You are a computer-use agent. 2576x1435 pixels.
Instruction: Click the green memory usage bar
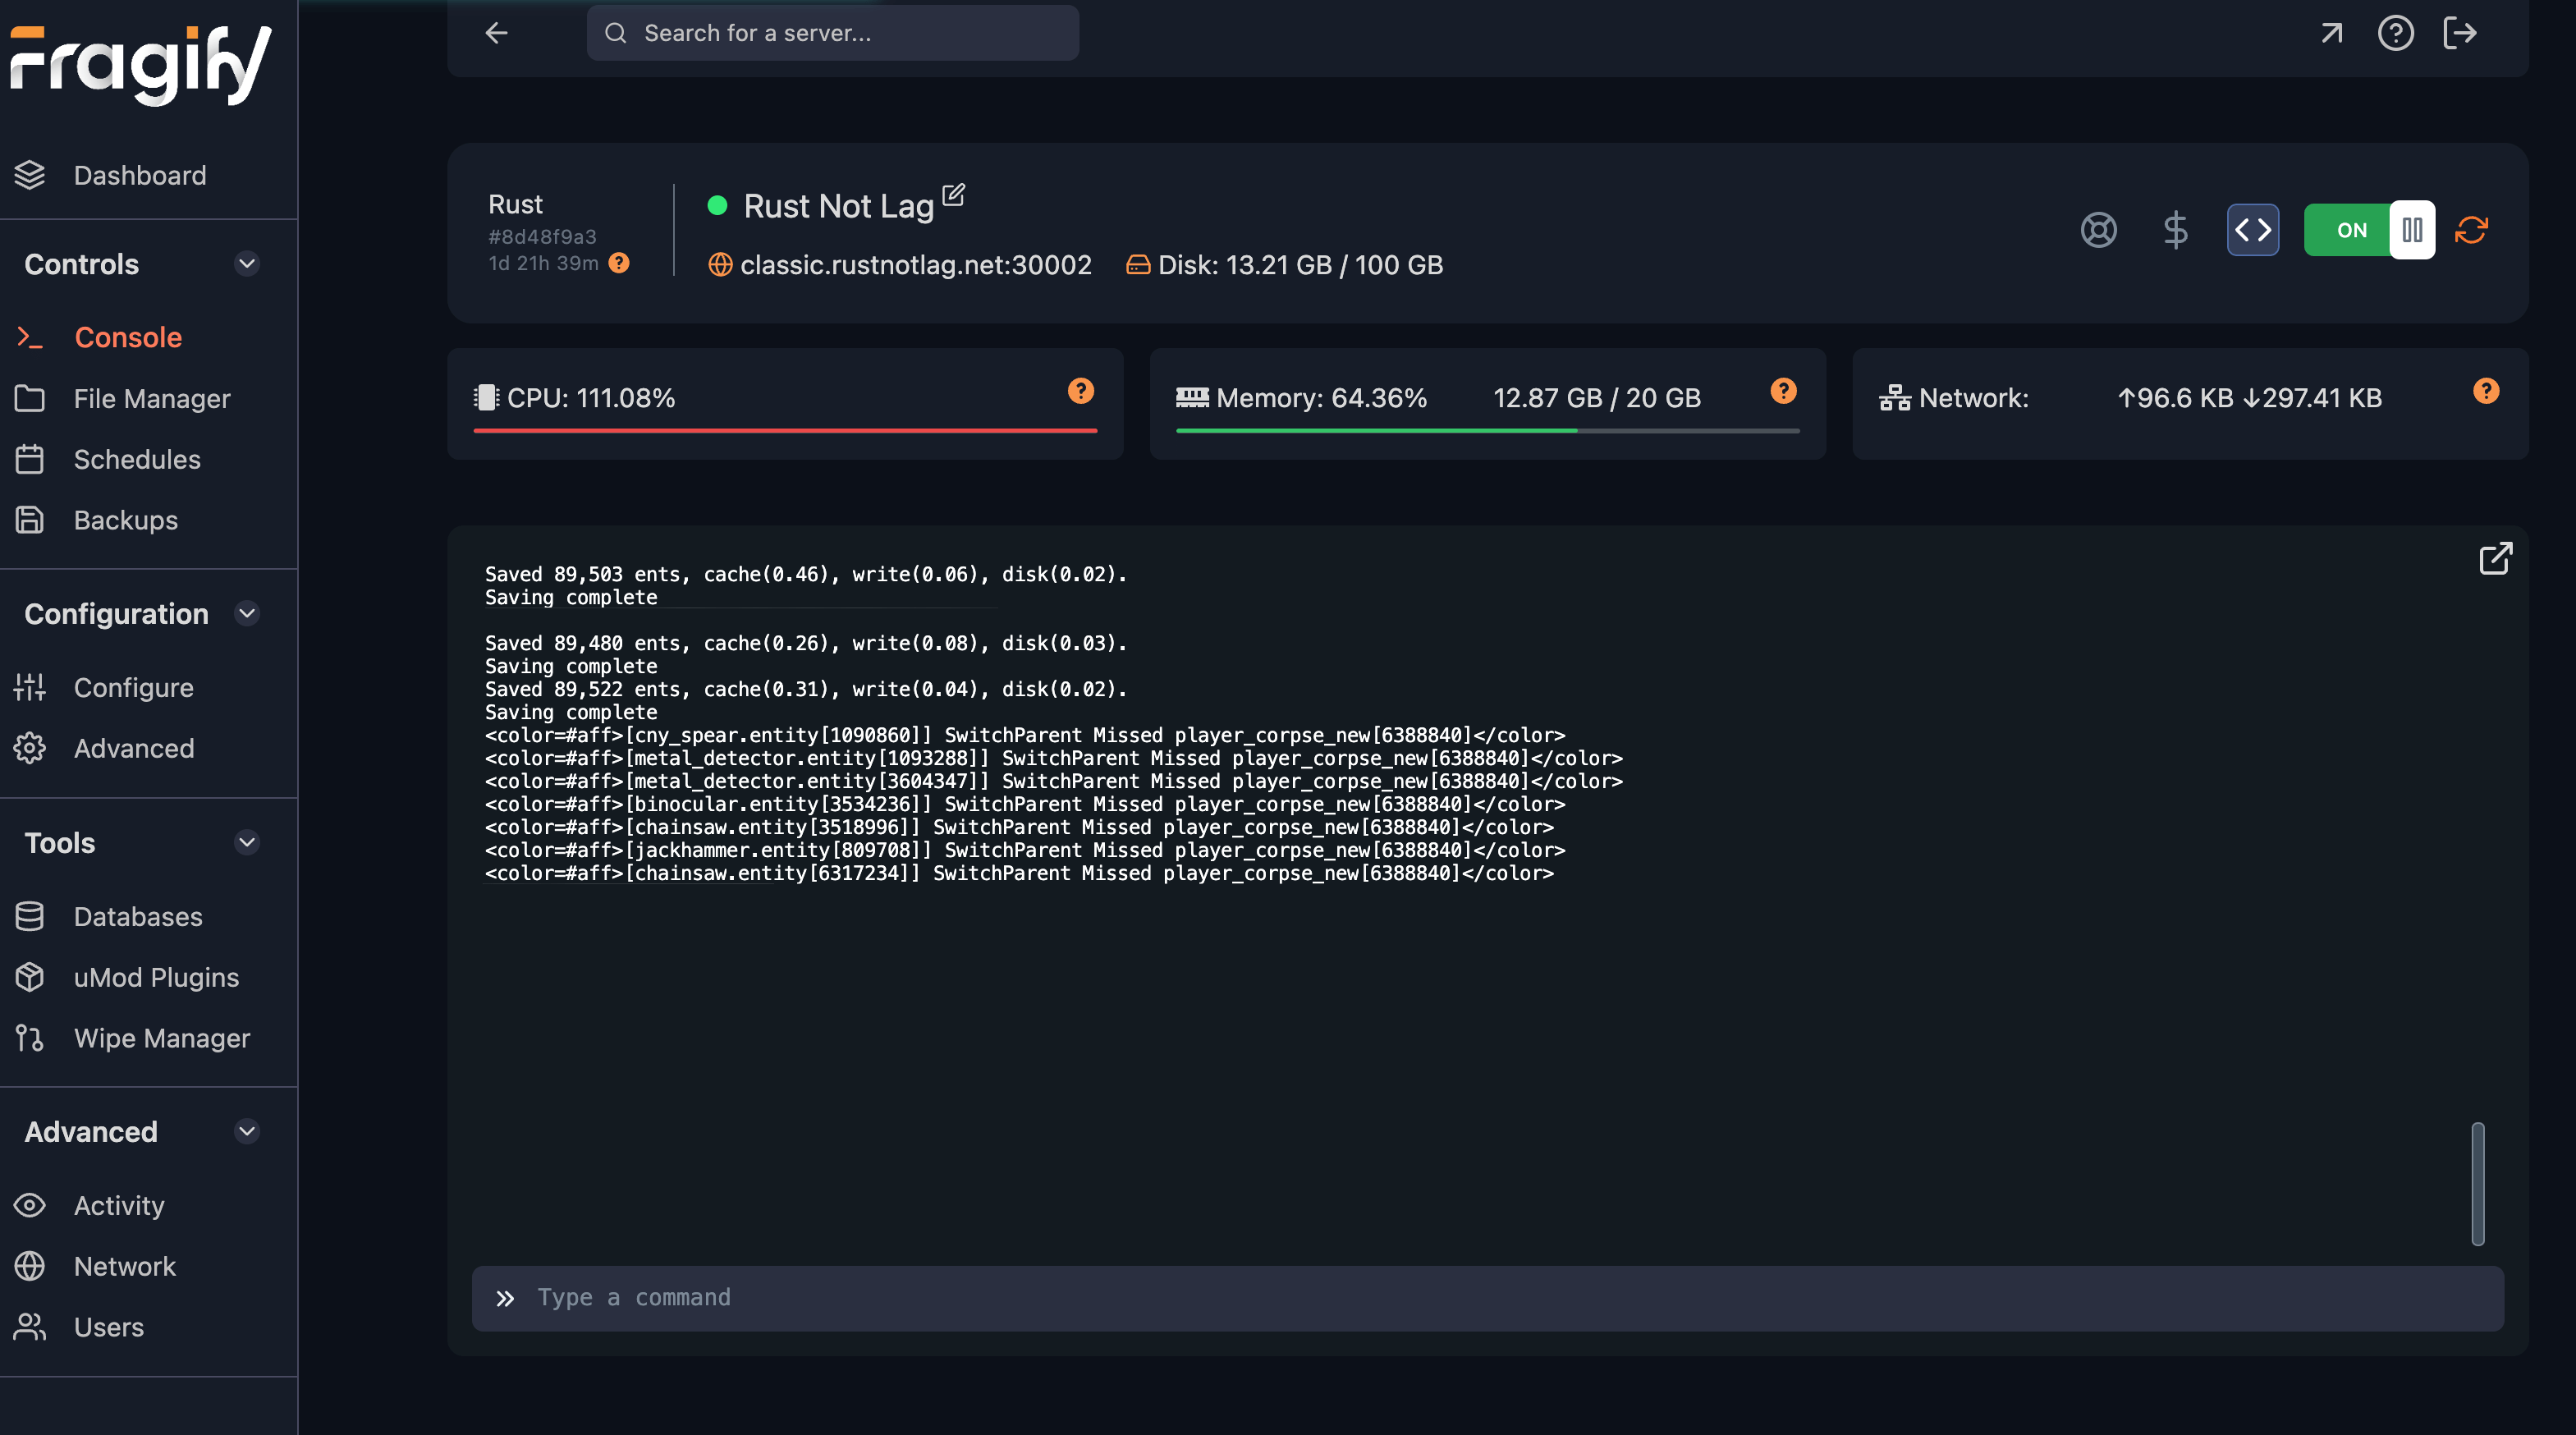(1377, 432)
